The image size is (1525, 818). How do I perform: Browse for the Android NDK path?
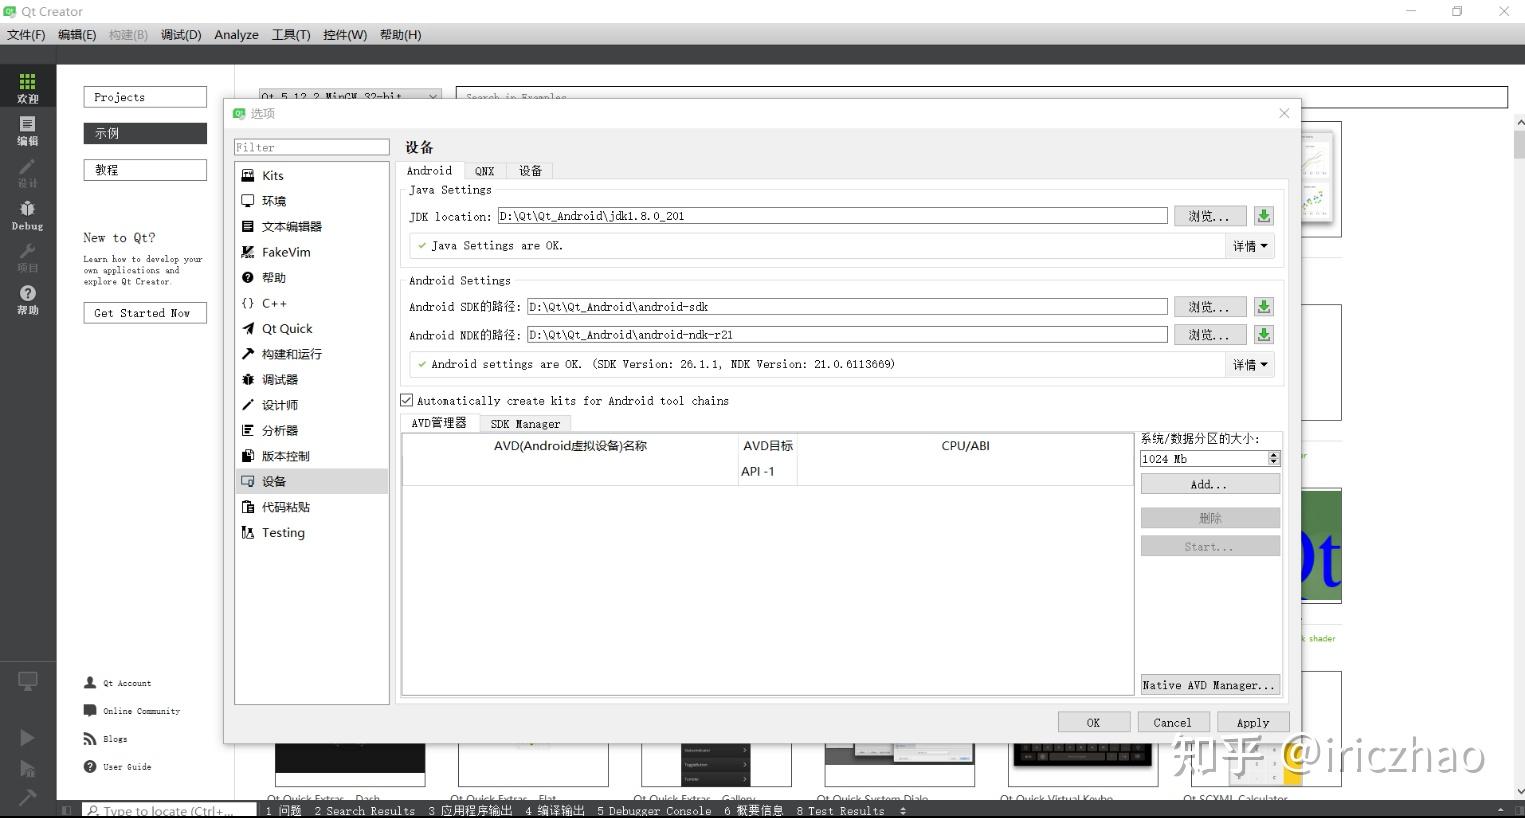click(1209, 335)
